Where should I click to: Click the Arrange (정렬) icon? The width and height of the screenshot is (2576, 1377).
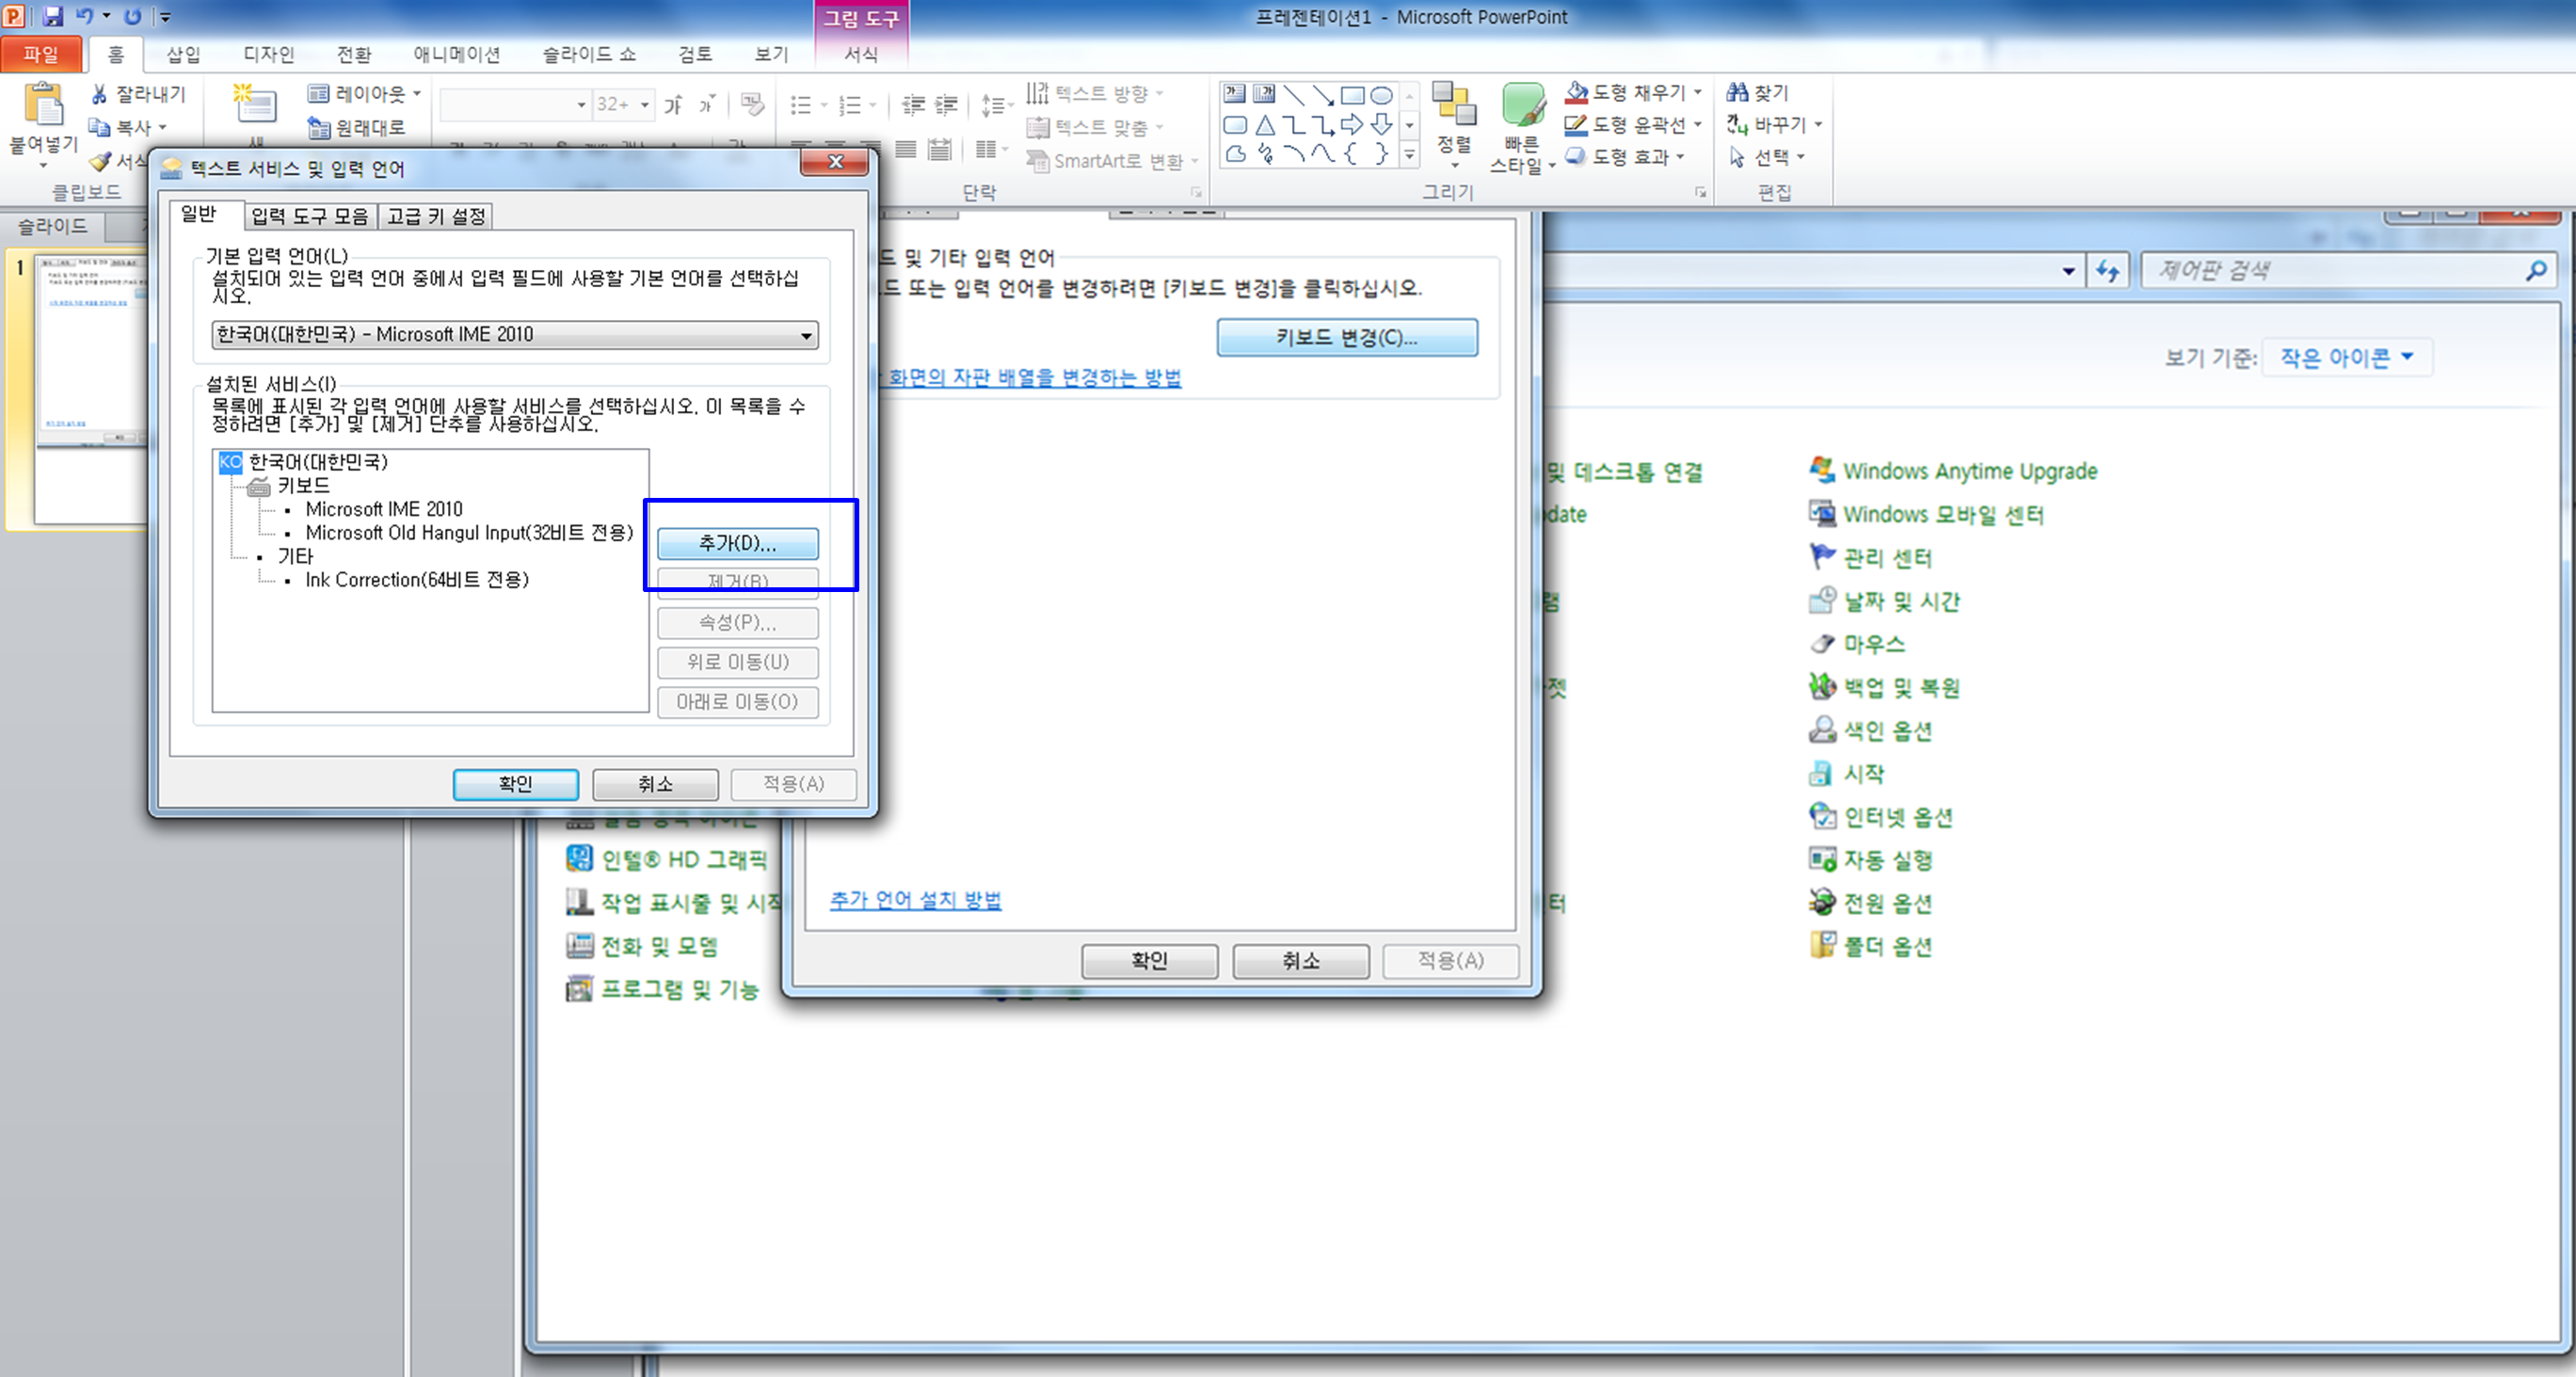(x=1453, y=104)
